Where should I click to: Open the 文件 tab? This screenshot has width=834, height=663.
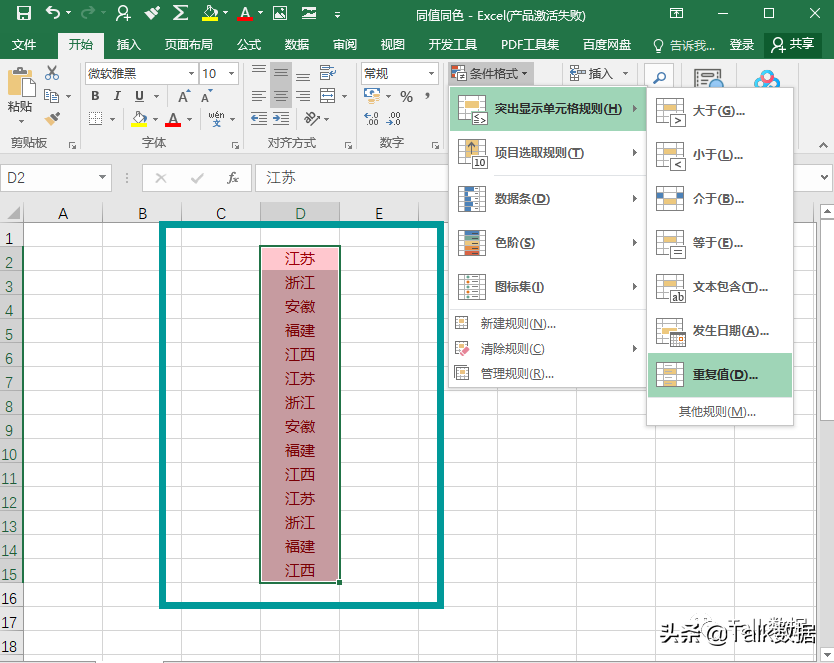coord(24,45)
